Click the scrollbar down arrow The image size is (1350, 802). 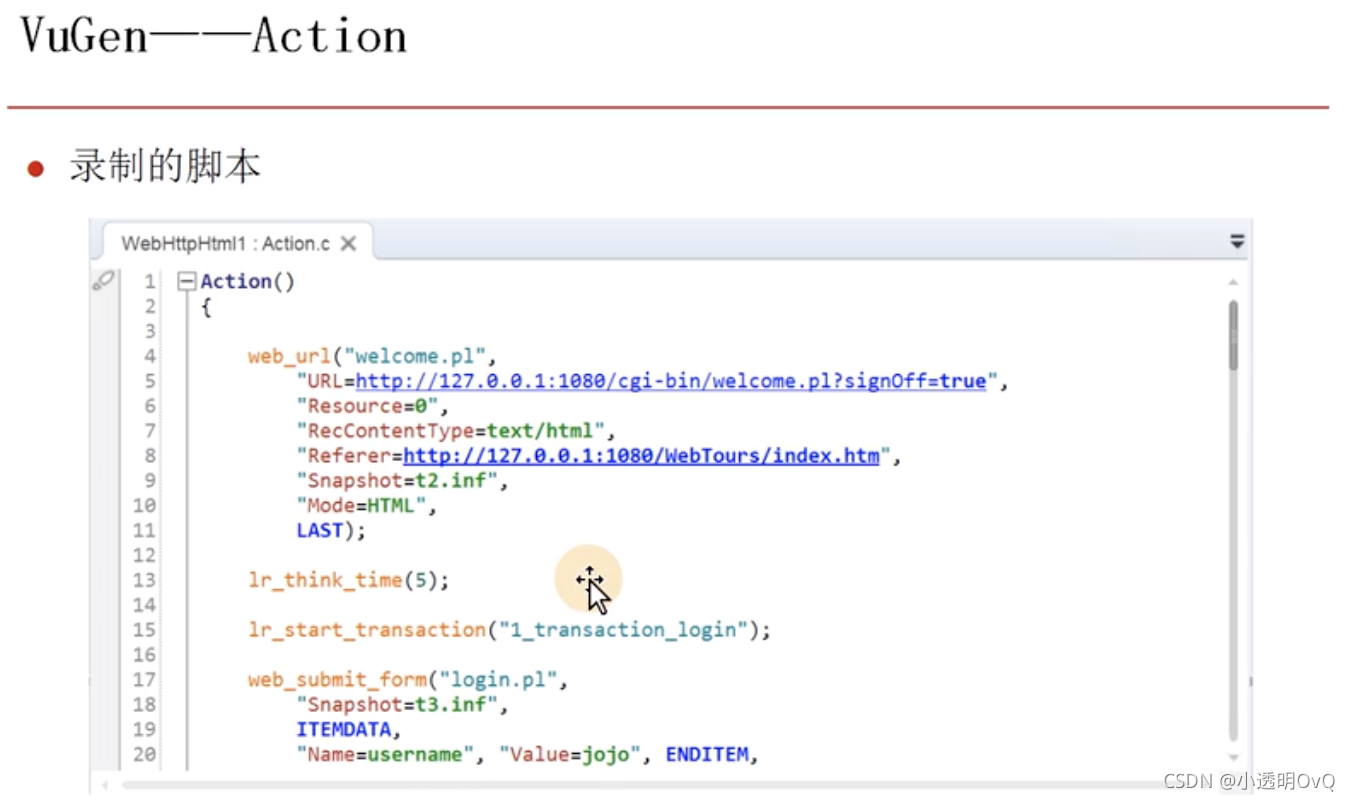pyautogui.click(x=1233, y=757)
